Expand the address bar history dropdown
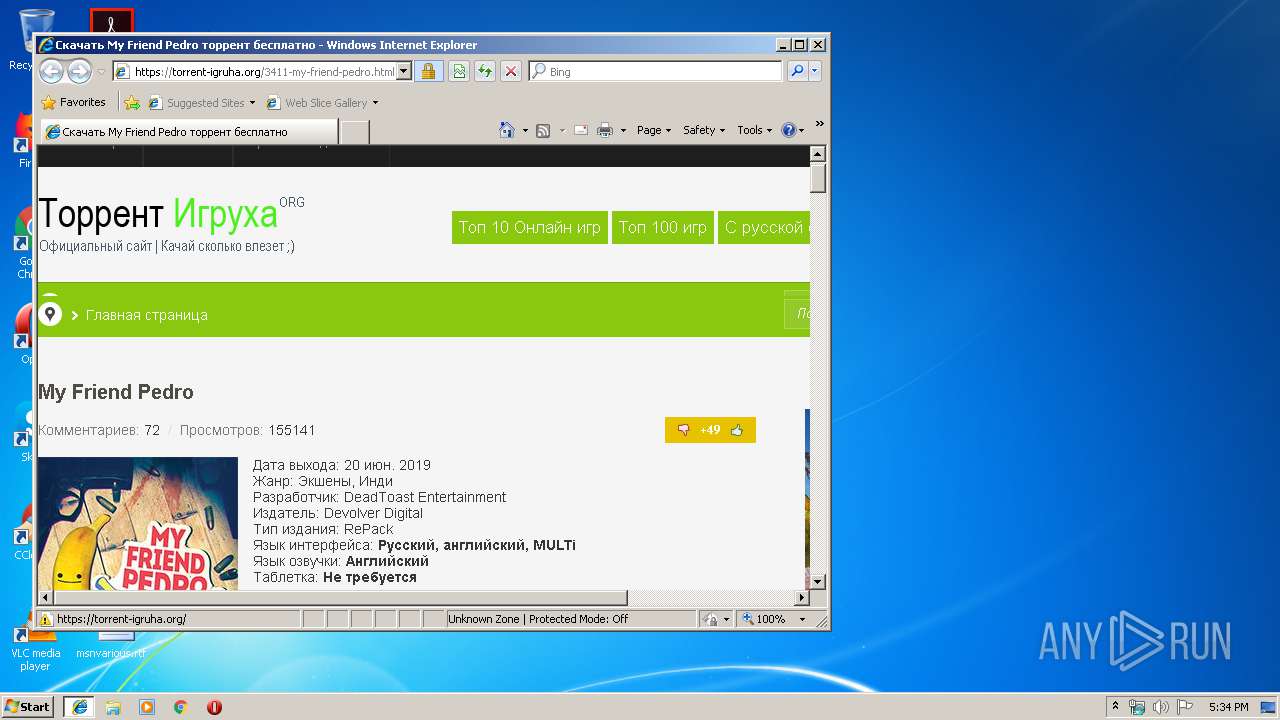The width and height of the screenshot is (1280, 720). [x=404, y=71]
